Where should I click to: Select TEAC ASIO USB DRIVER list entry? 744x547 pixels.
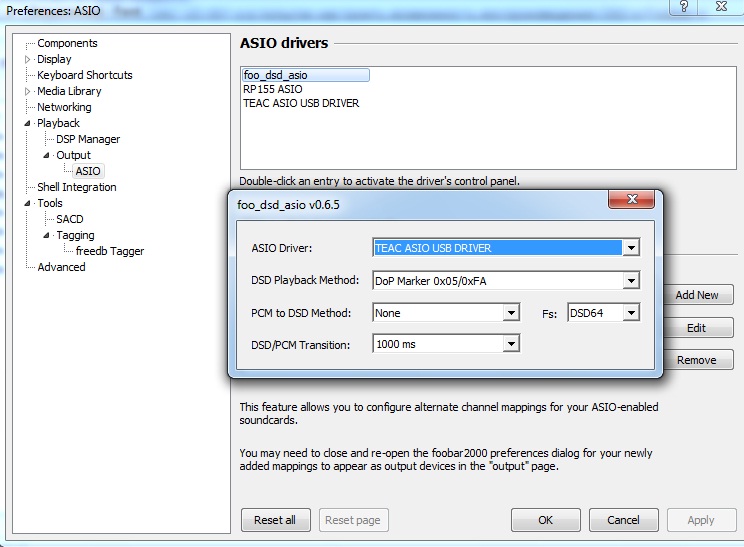pyautogui.click(x=301, y=103)
